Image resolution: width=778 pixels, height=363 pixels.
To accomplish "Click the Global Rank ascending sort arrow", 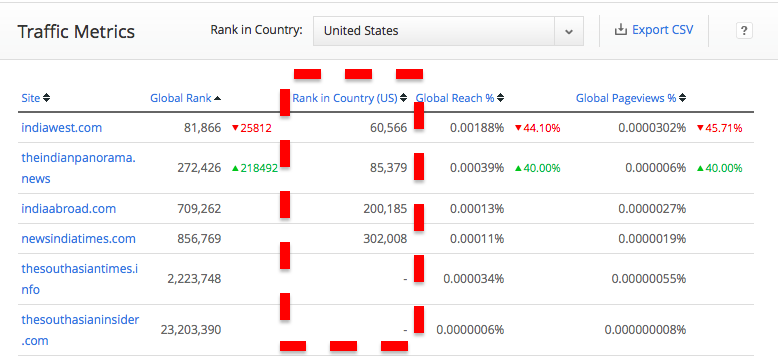I will 217,98.
